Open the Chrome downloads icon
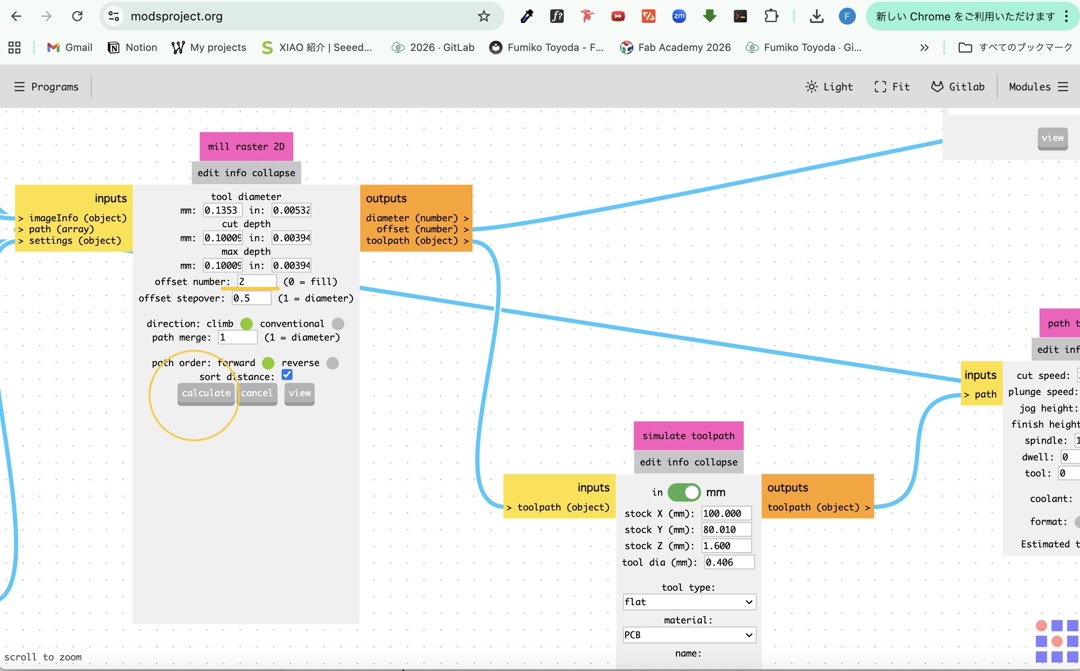Image resolution: width=1080 pixels, height=671 pixels. (816, 16)
